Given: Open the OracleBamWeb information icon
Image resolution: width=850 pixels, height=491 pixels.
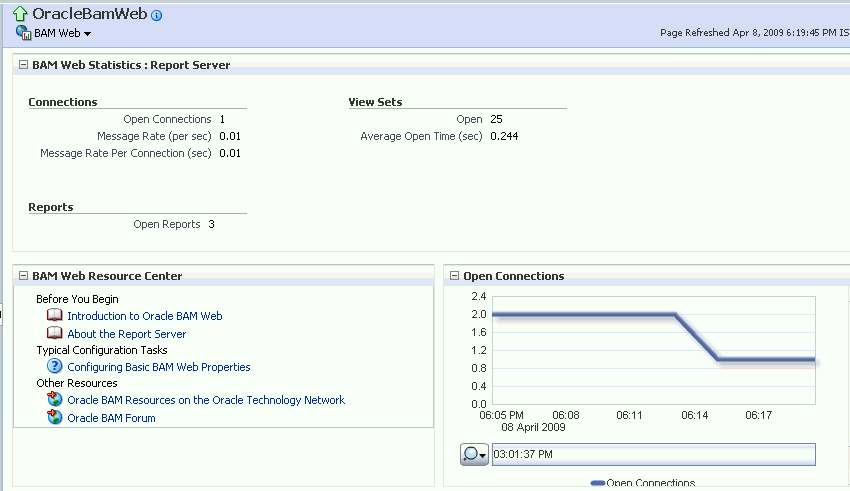Looking at the screenshot, I should point(156,16).
